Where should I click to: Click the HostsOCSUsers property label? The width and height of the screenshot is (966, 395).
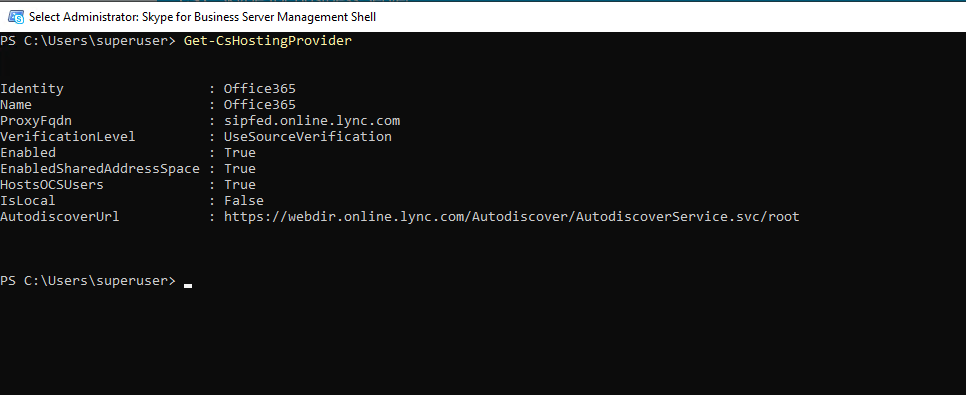point(52,185)
